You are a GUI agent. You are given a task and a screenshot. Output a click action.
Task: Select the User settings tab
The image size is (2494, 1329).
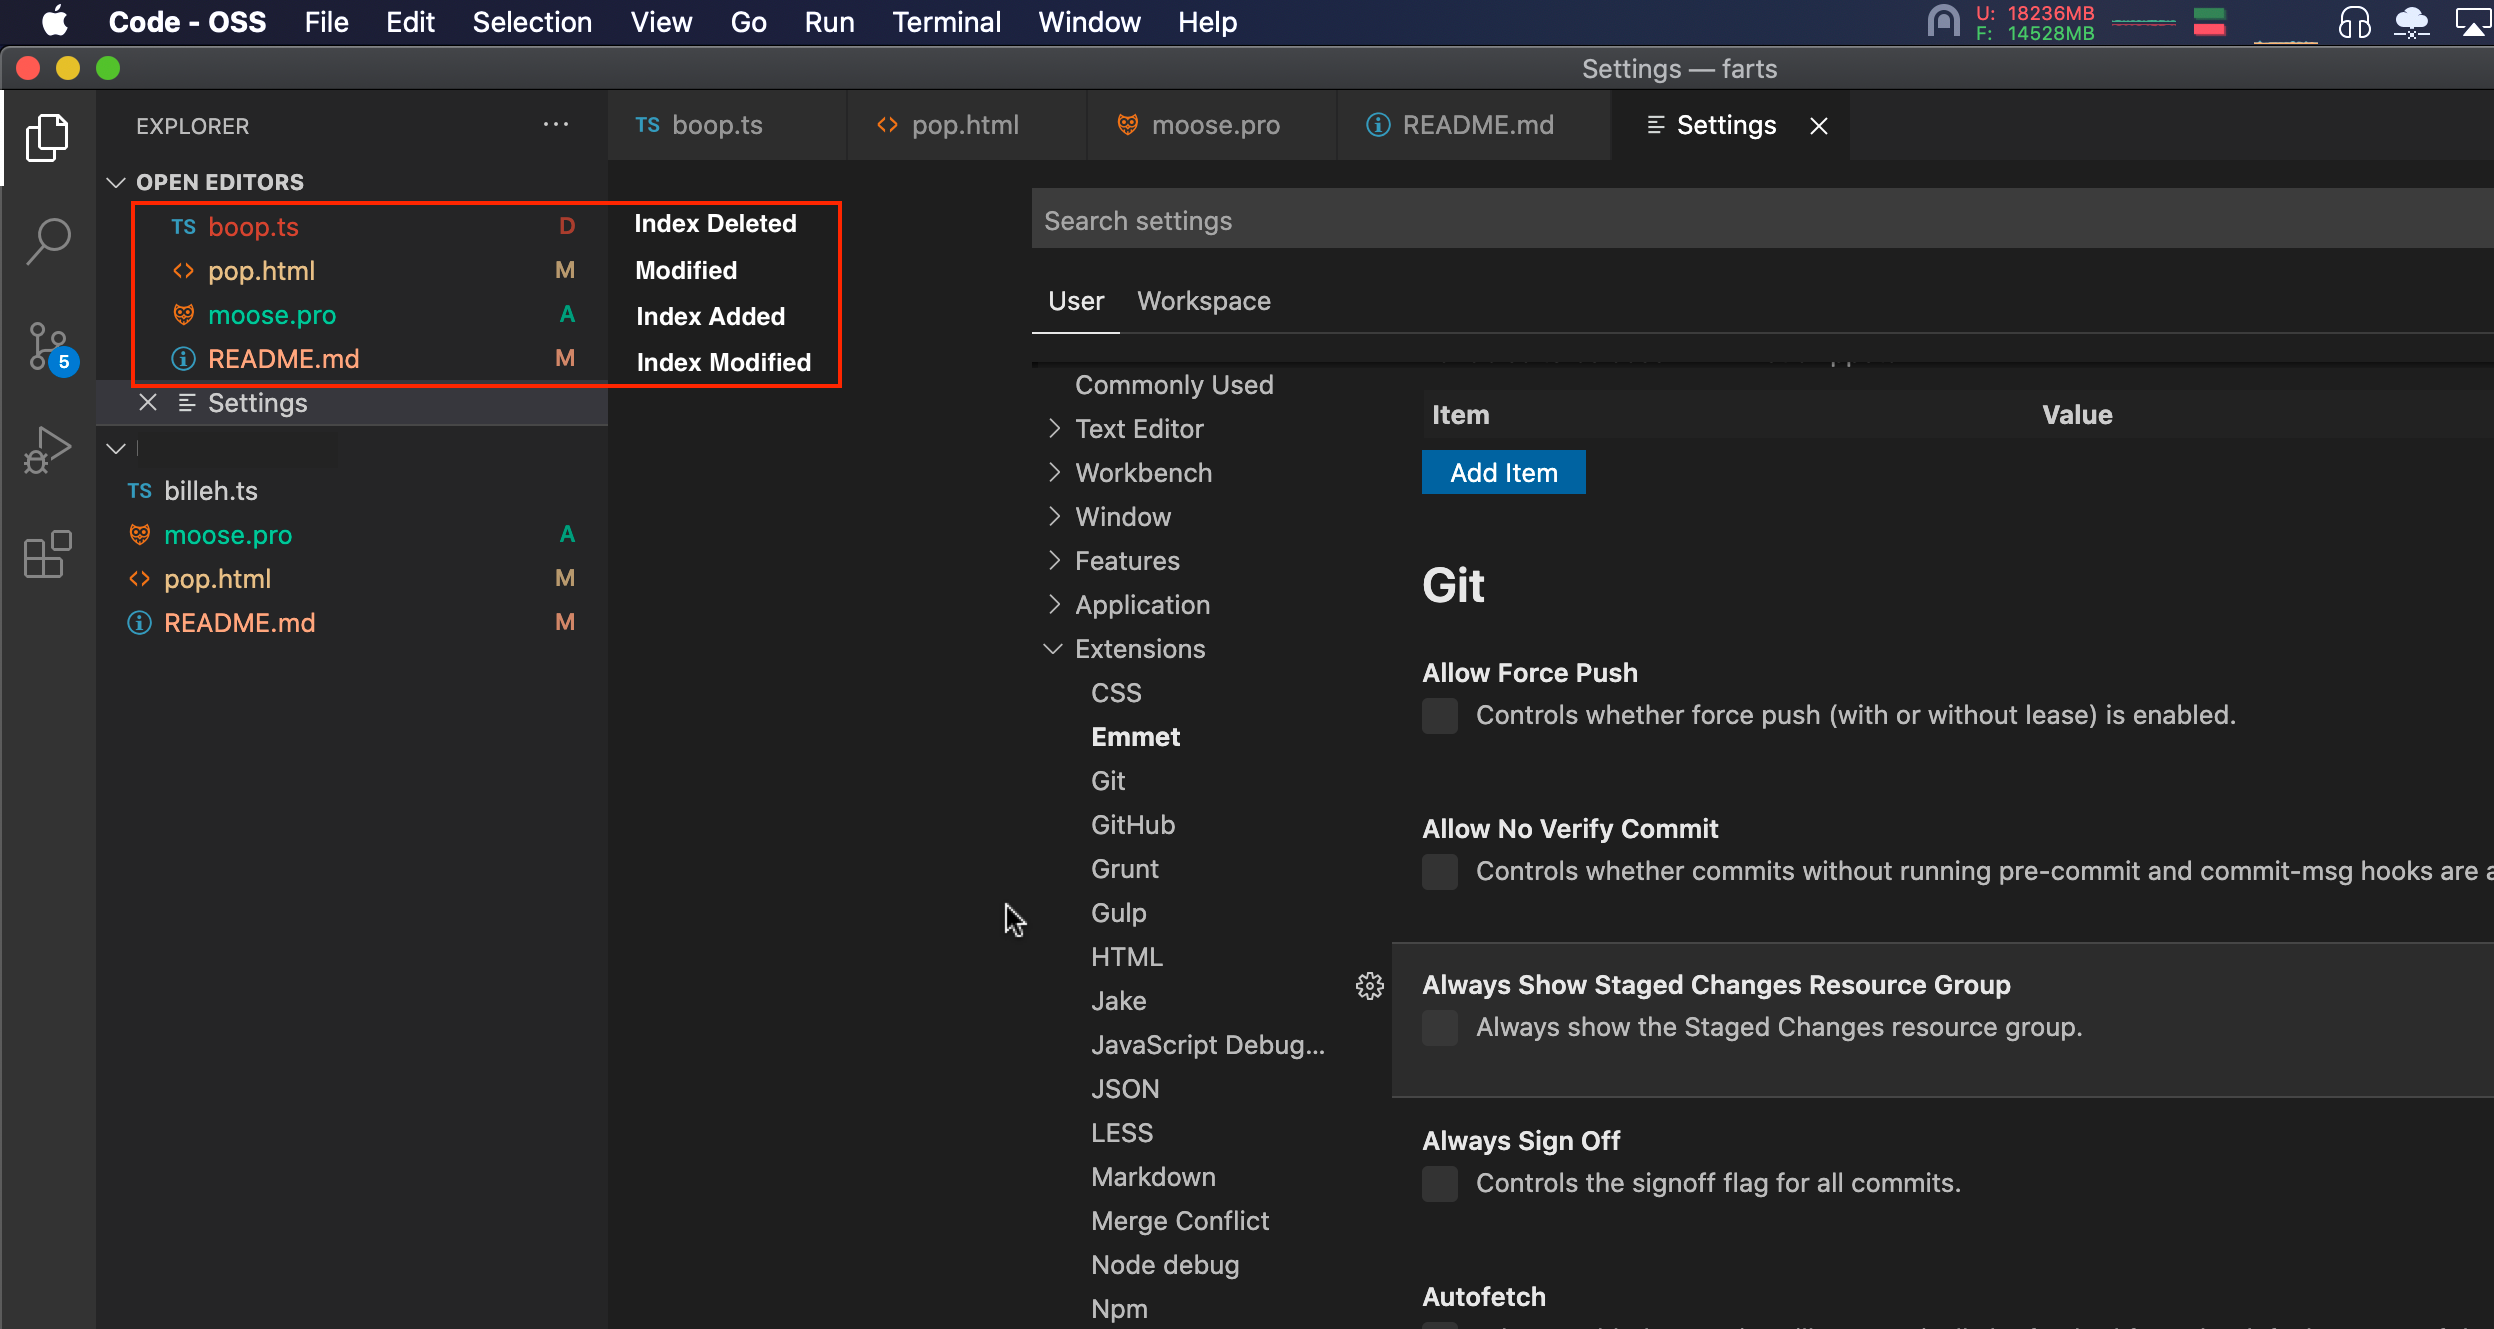1076,301
